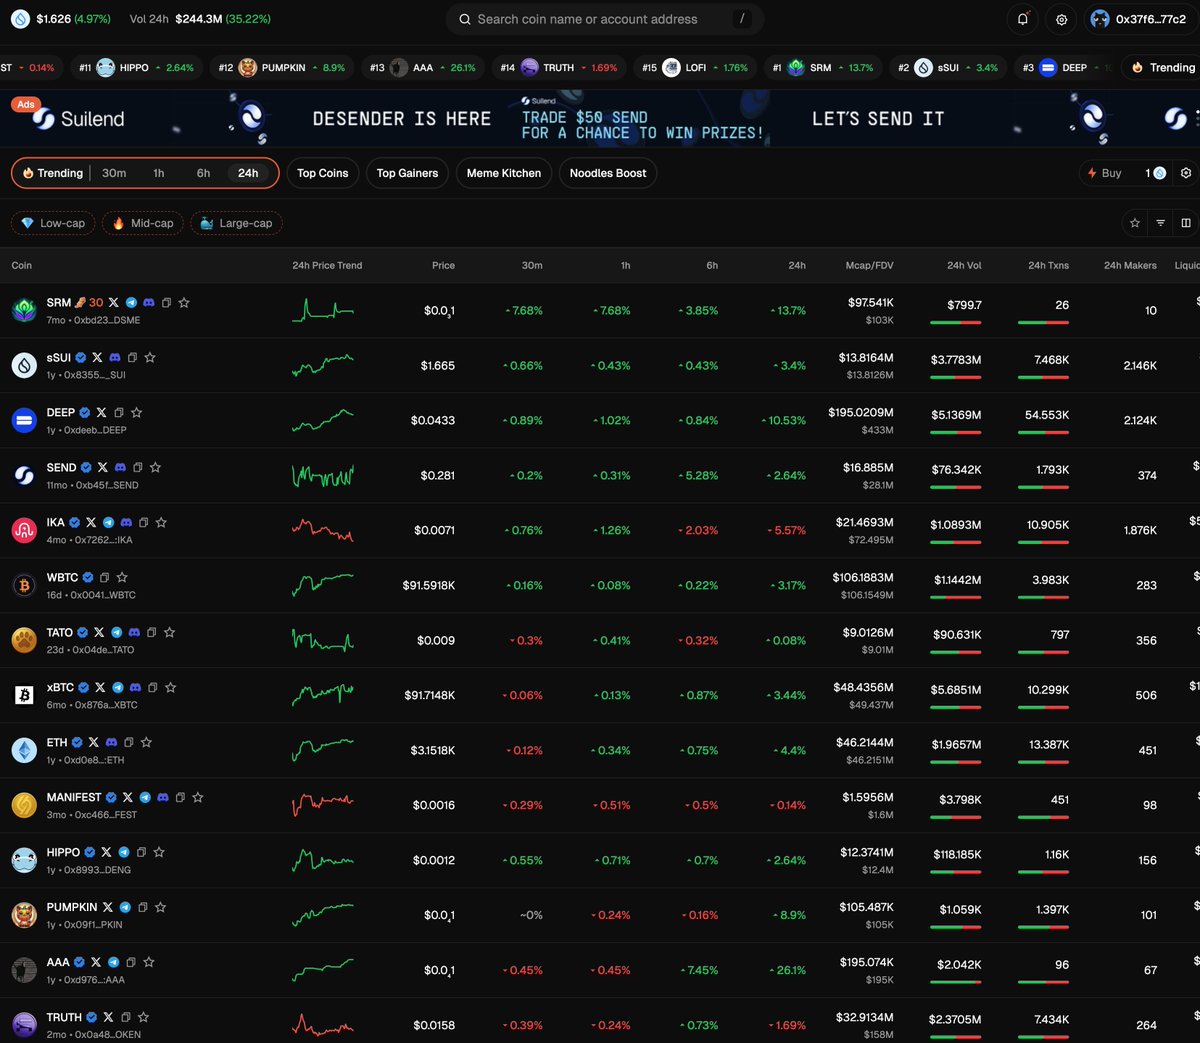Click the sSUI 24h volume buy/sell bar
Viewport: 1200px width, 1043px height.
click(956, 377)
